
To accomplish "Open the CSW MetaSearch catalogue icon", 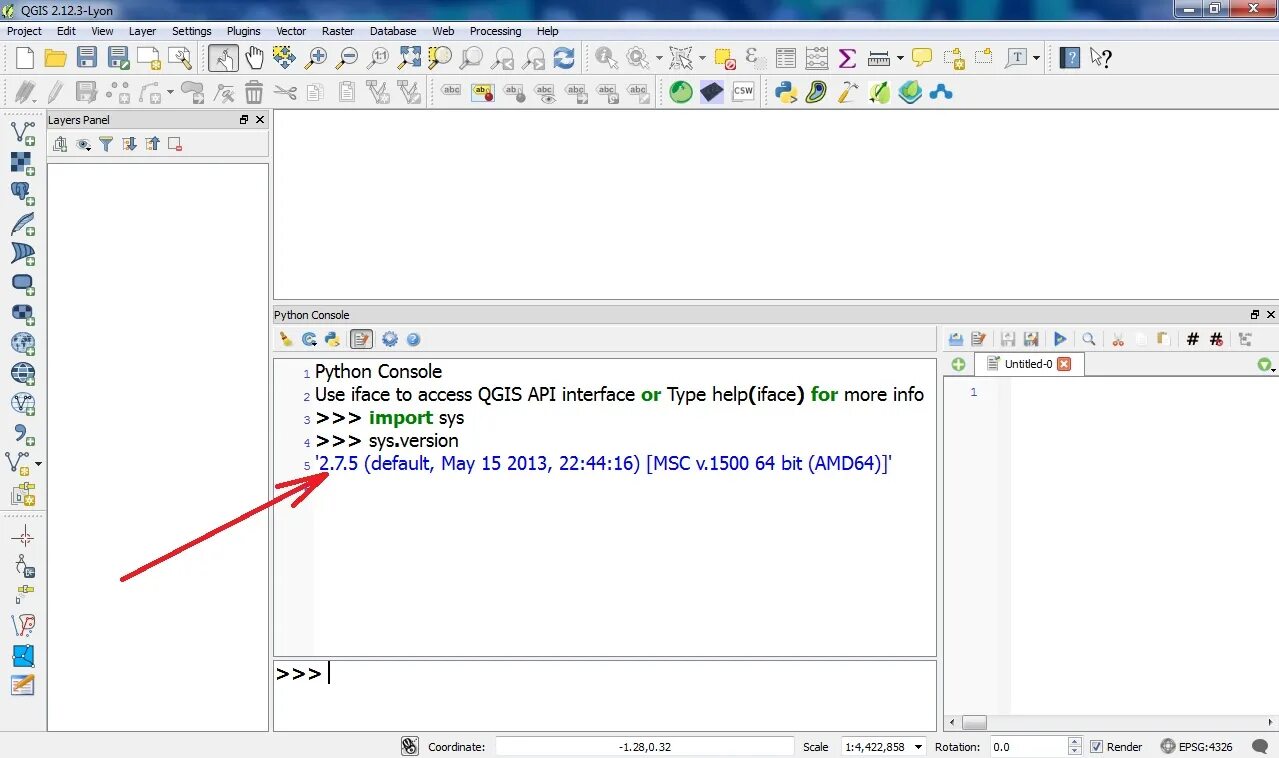I will (743, 93).
